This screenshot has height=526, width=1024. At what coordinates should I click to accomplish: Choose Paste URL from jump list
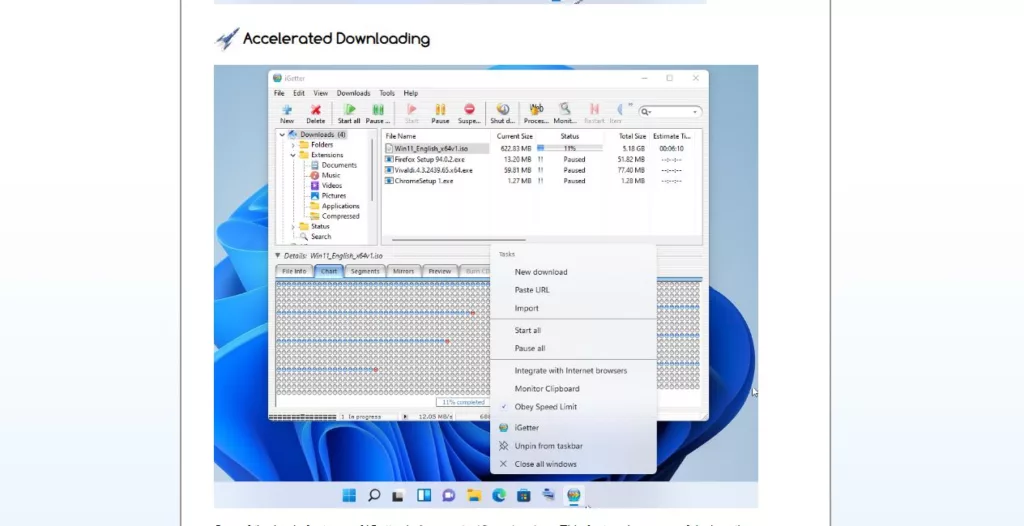click(x=532, y=290)
